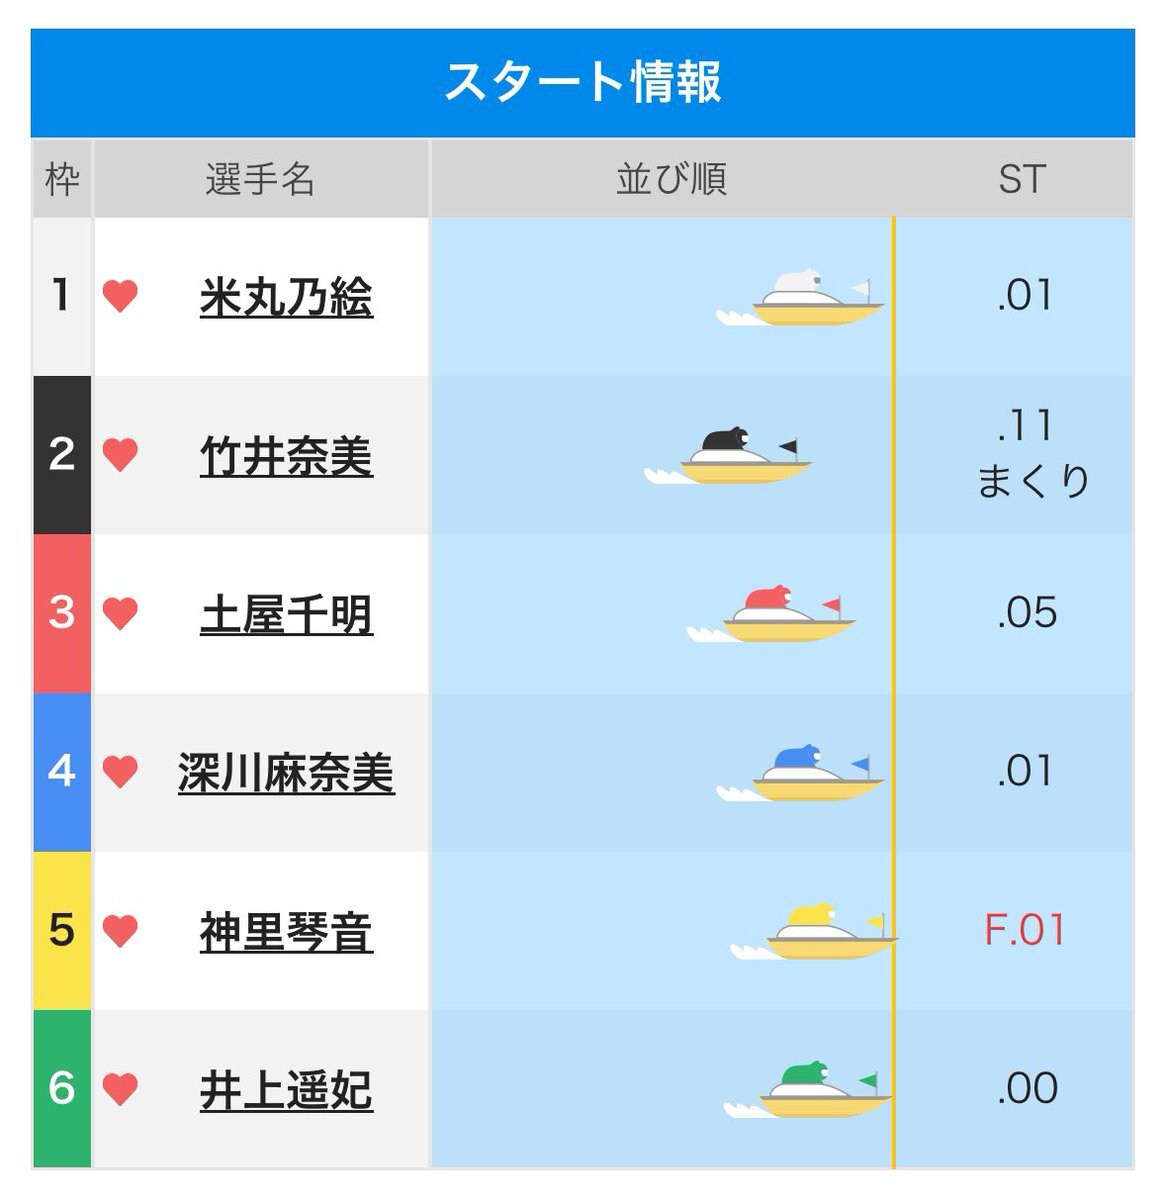Viewport: 1166px width, 1200px height.
Task: Click the スタート情報 header bar
Action: [x=583, y=83]
